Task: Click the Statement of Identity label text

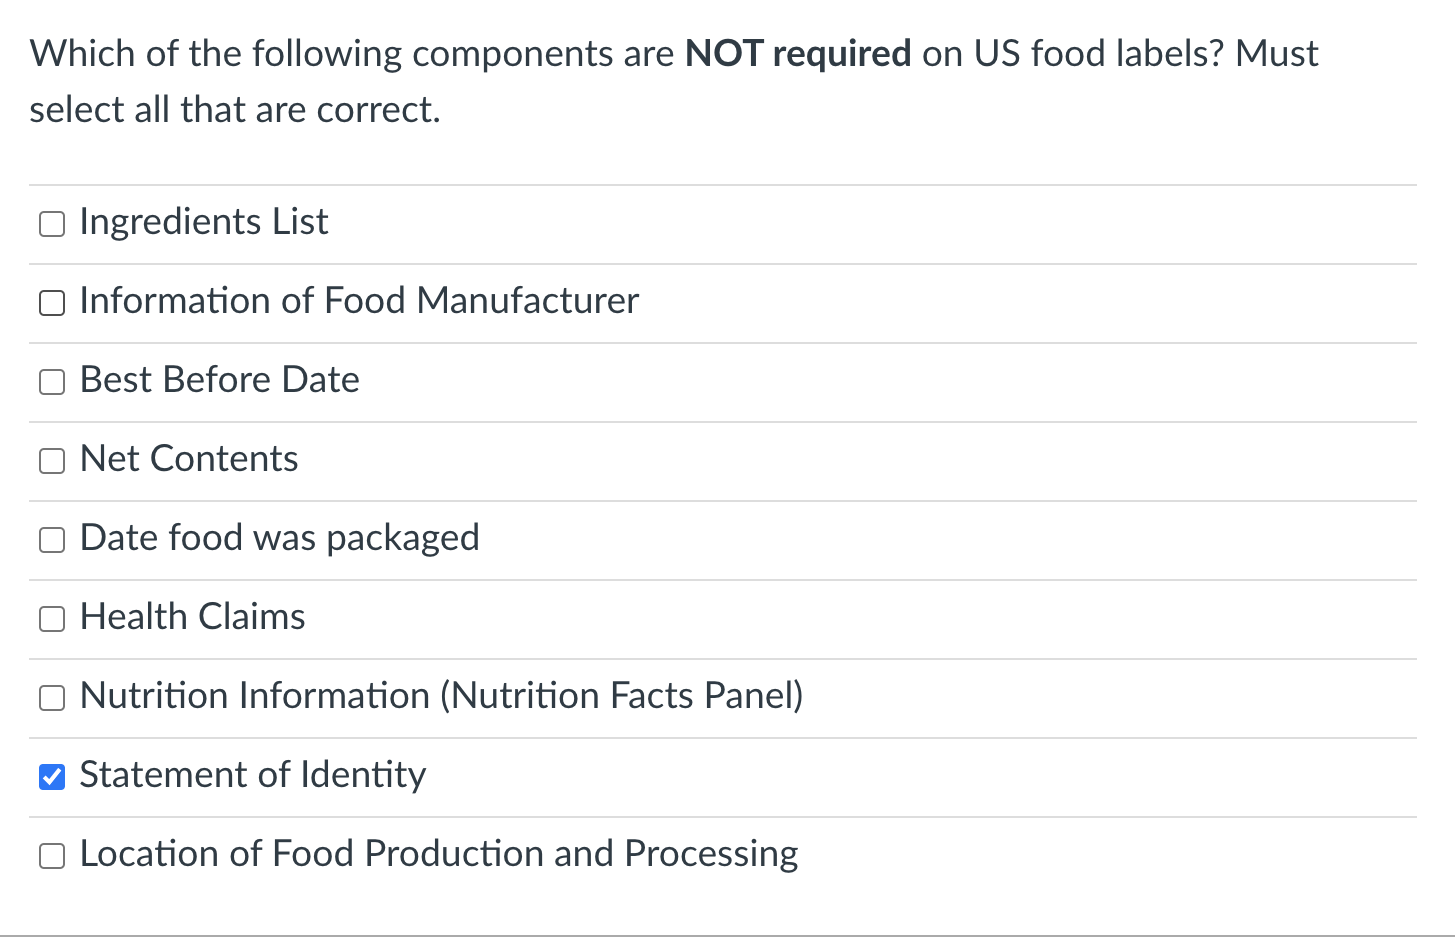Action: point(252,775)
